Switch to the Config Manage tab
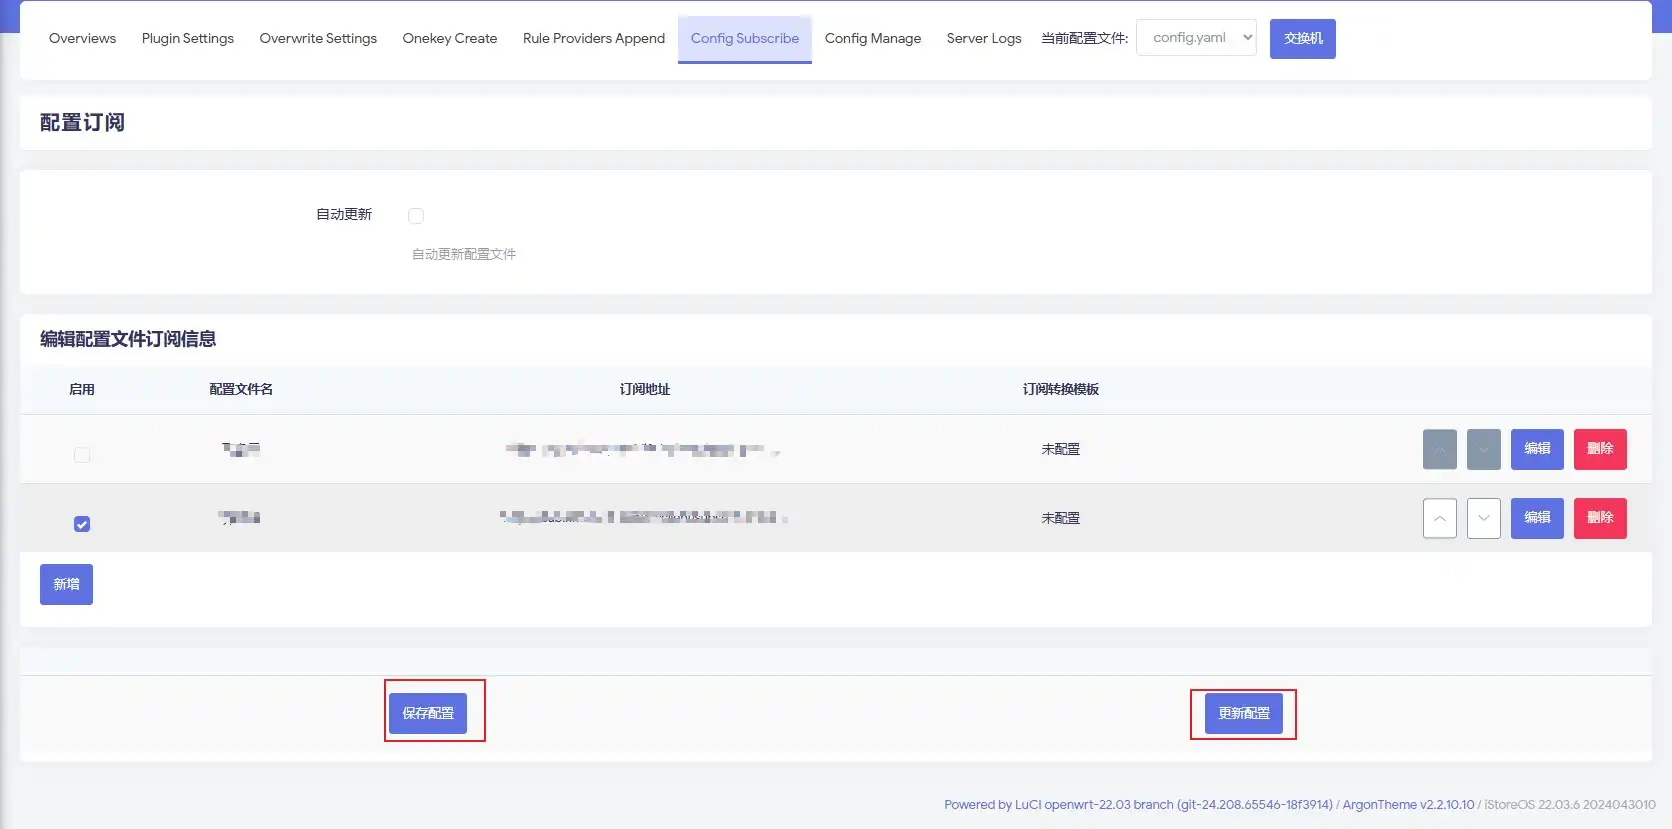Viewport: 1672px width, 829px height. (872, 38)
